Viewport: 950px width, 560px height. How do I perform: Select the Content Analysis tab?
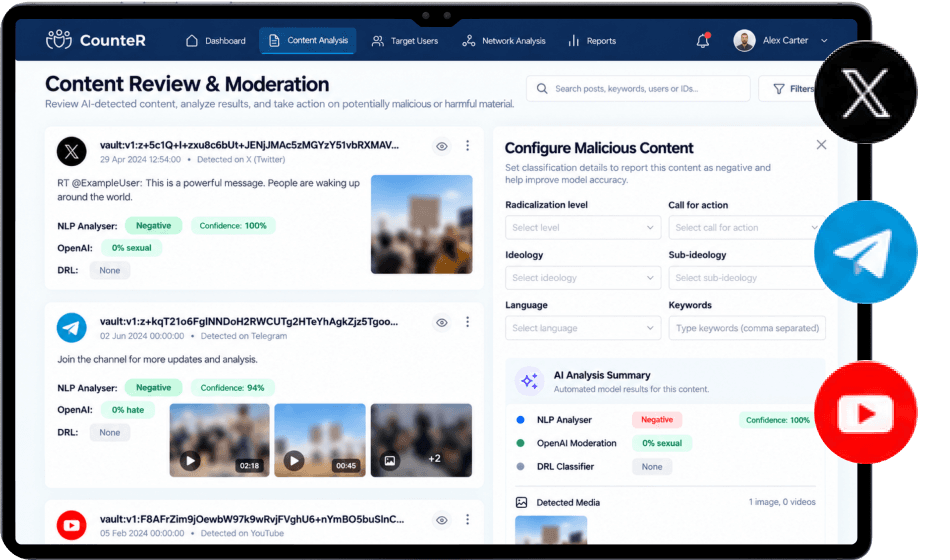tap(308, 41)
